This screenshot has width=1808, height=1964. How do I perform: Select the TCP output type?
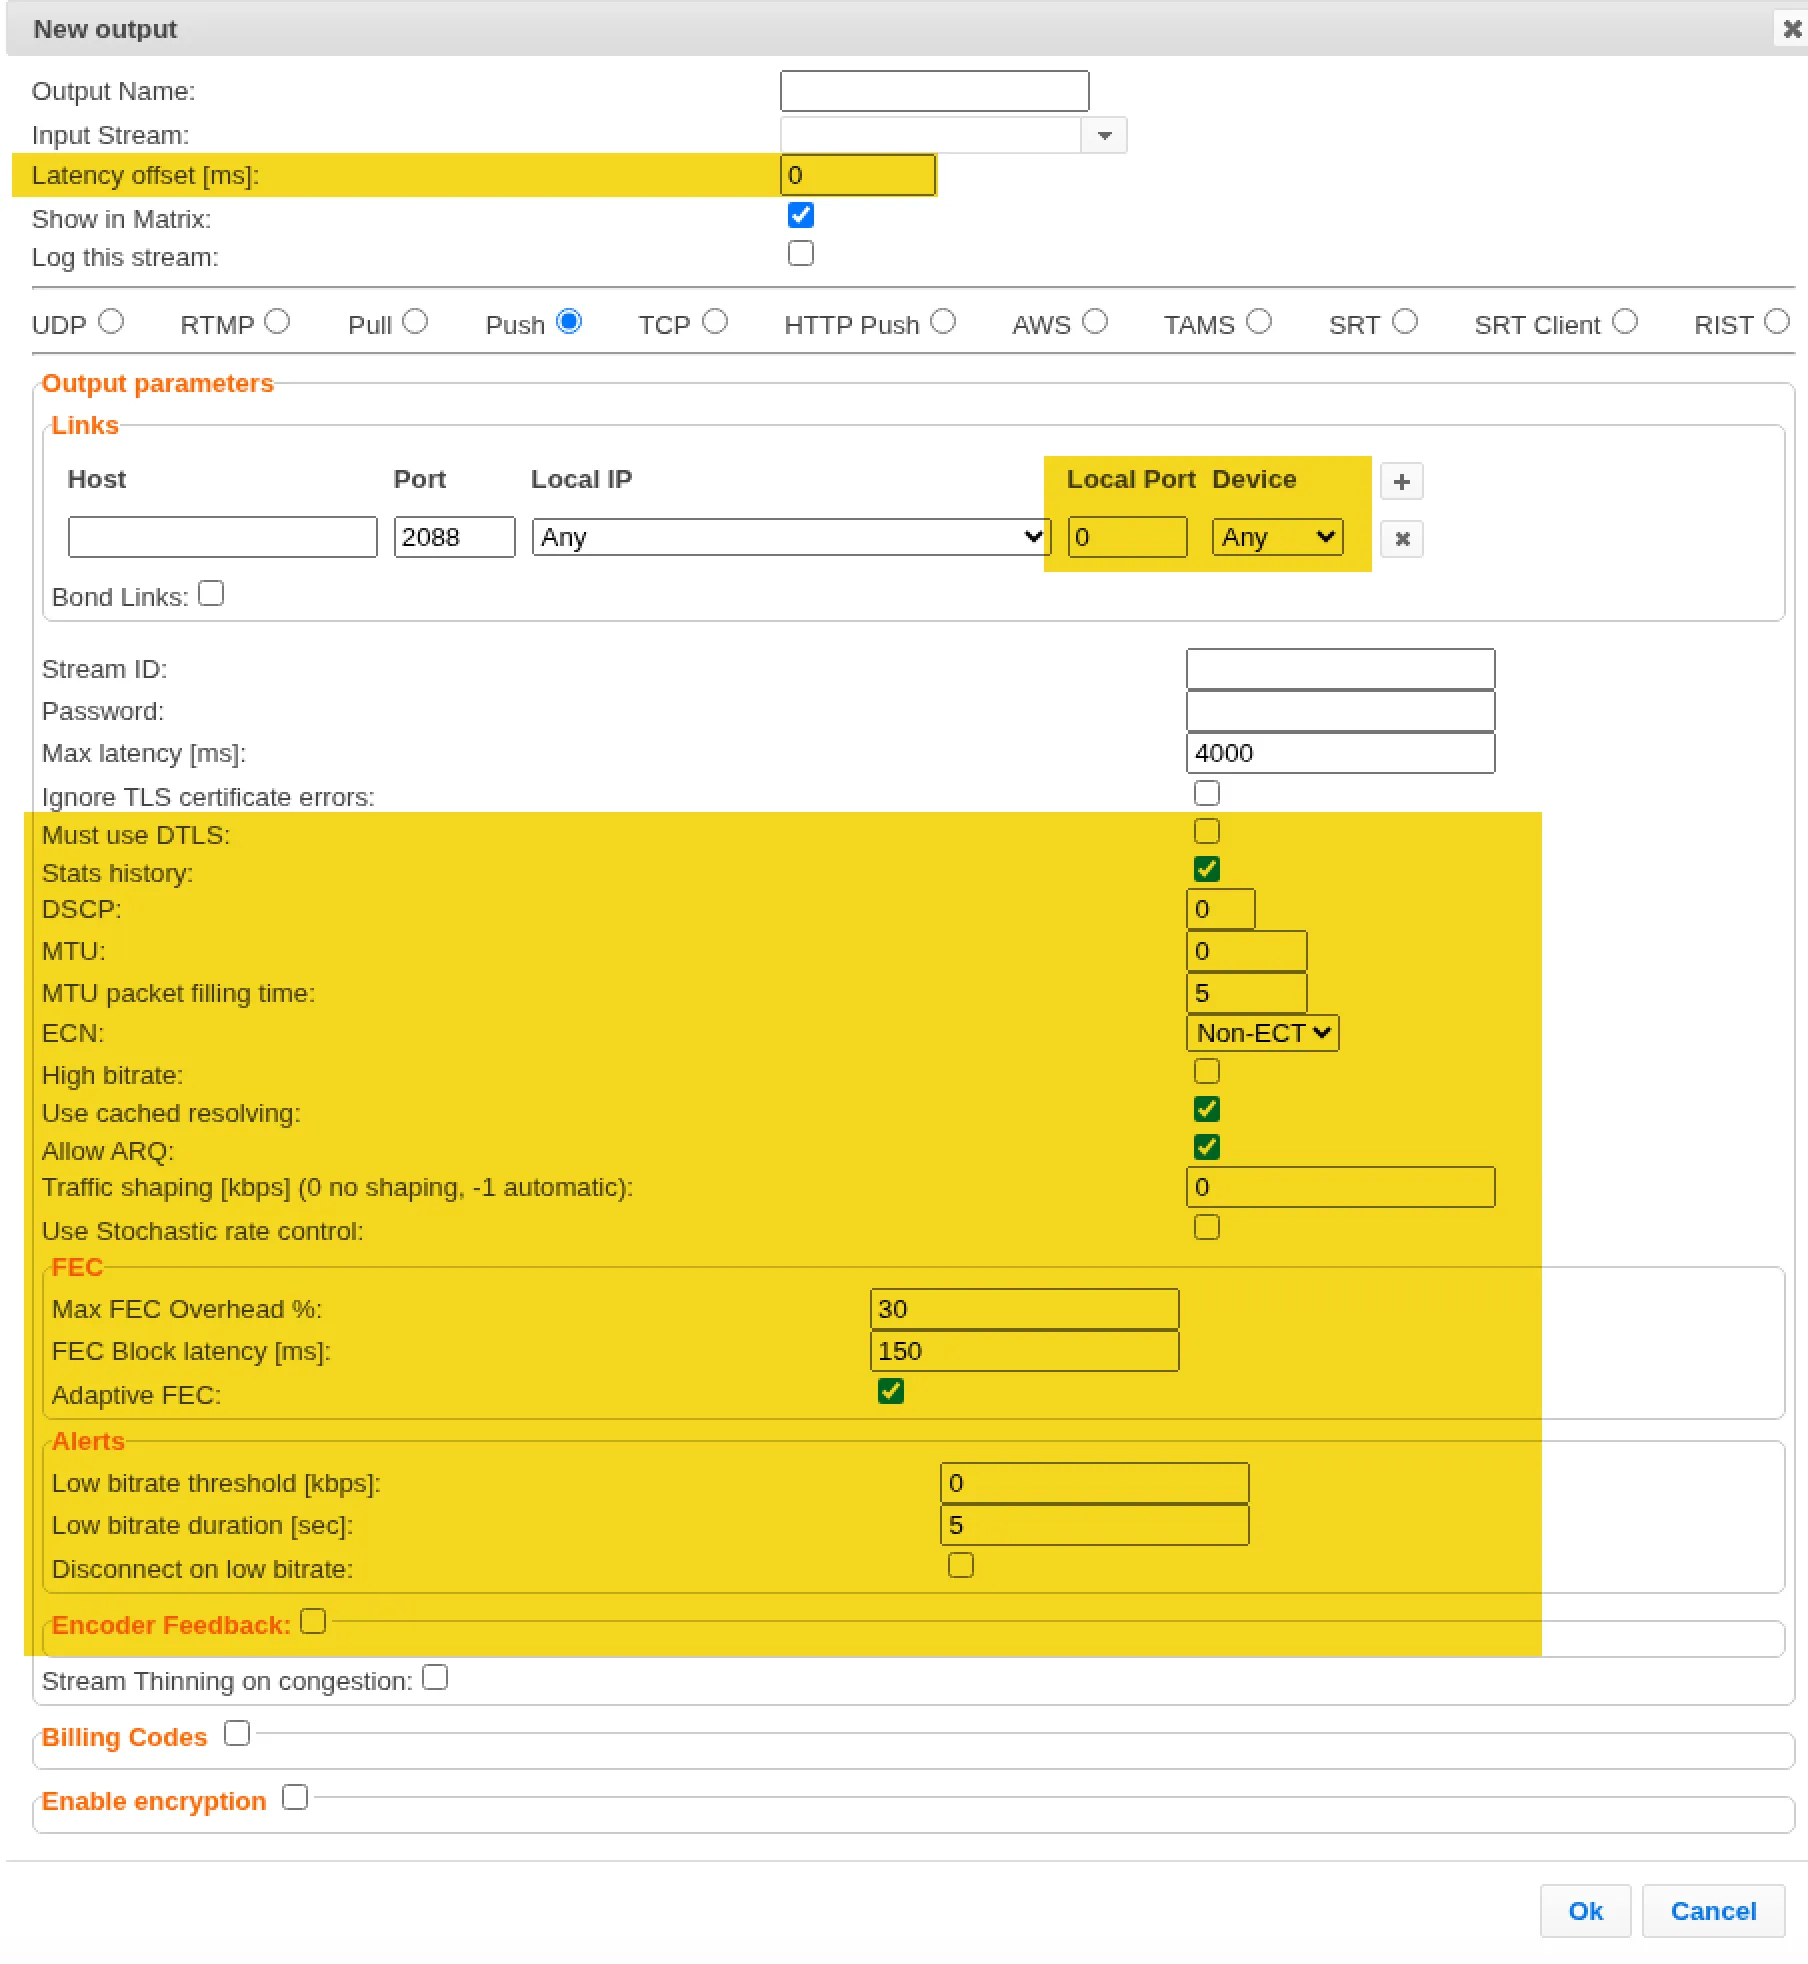click(715, 321)
